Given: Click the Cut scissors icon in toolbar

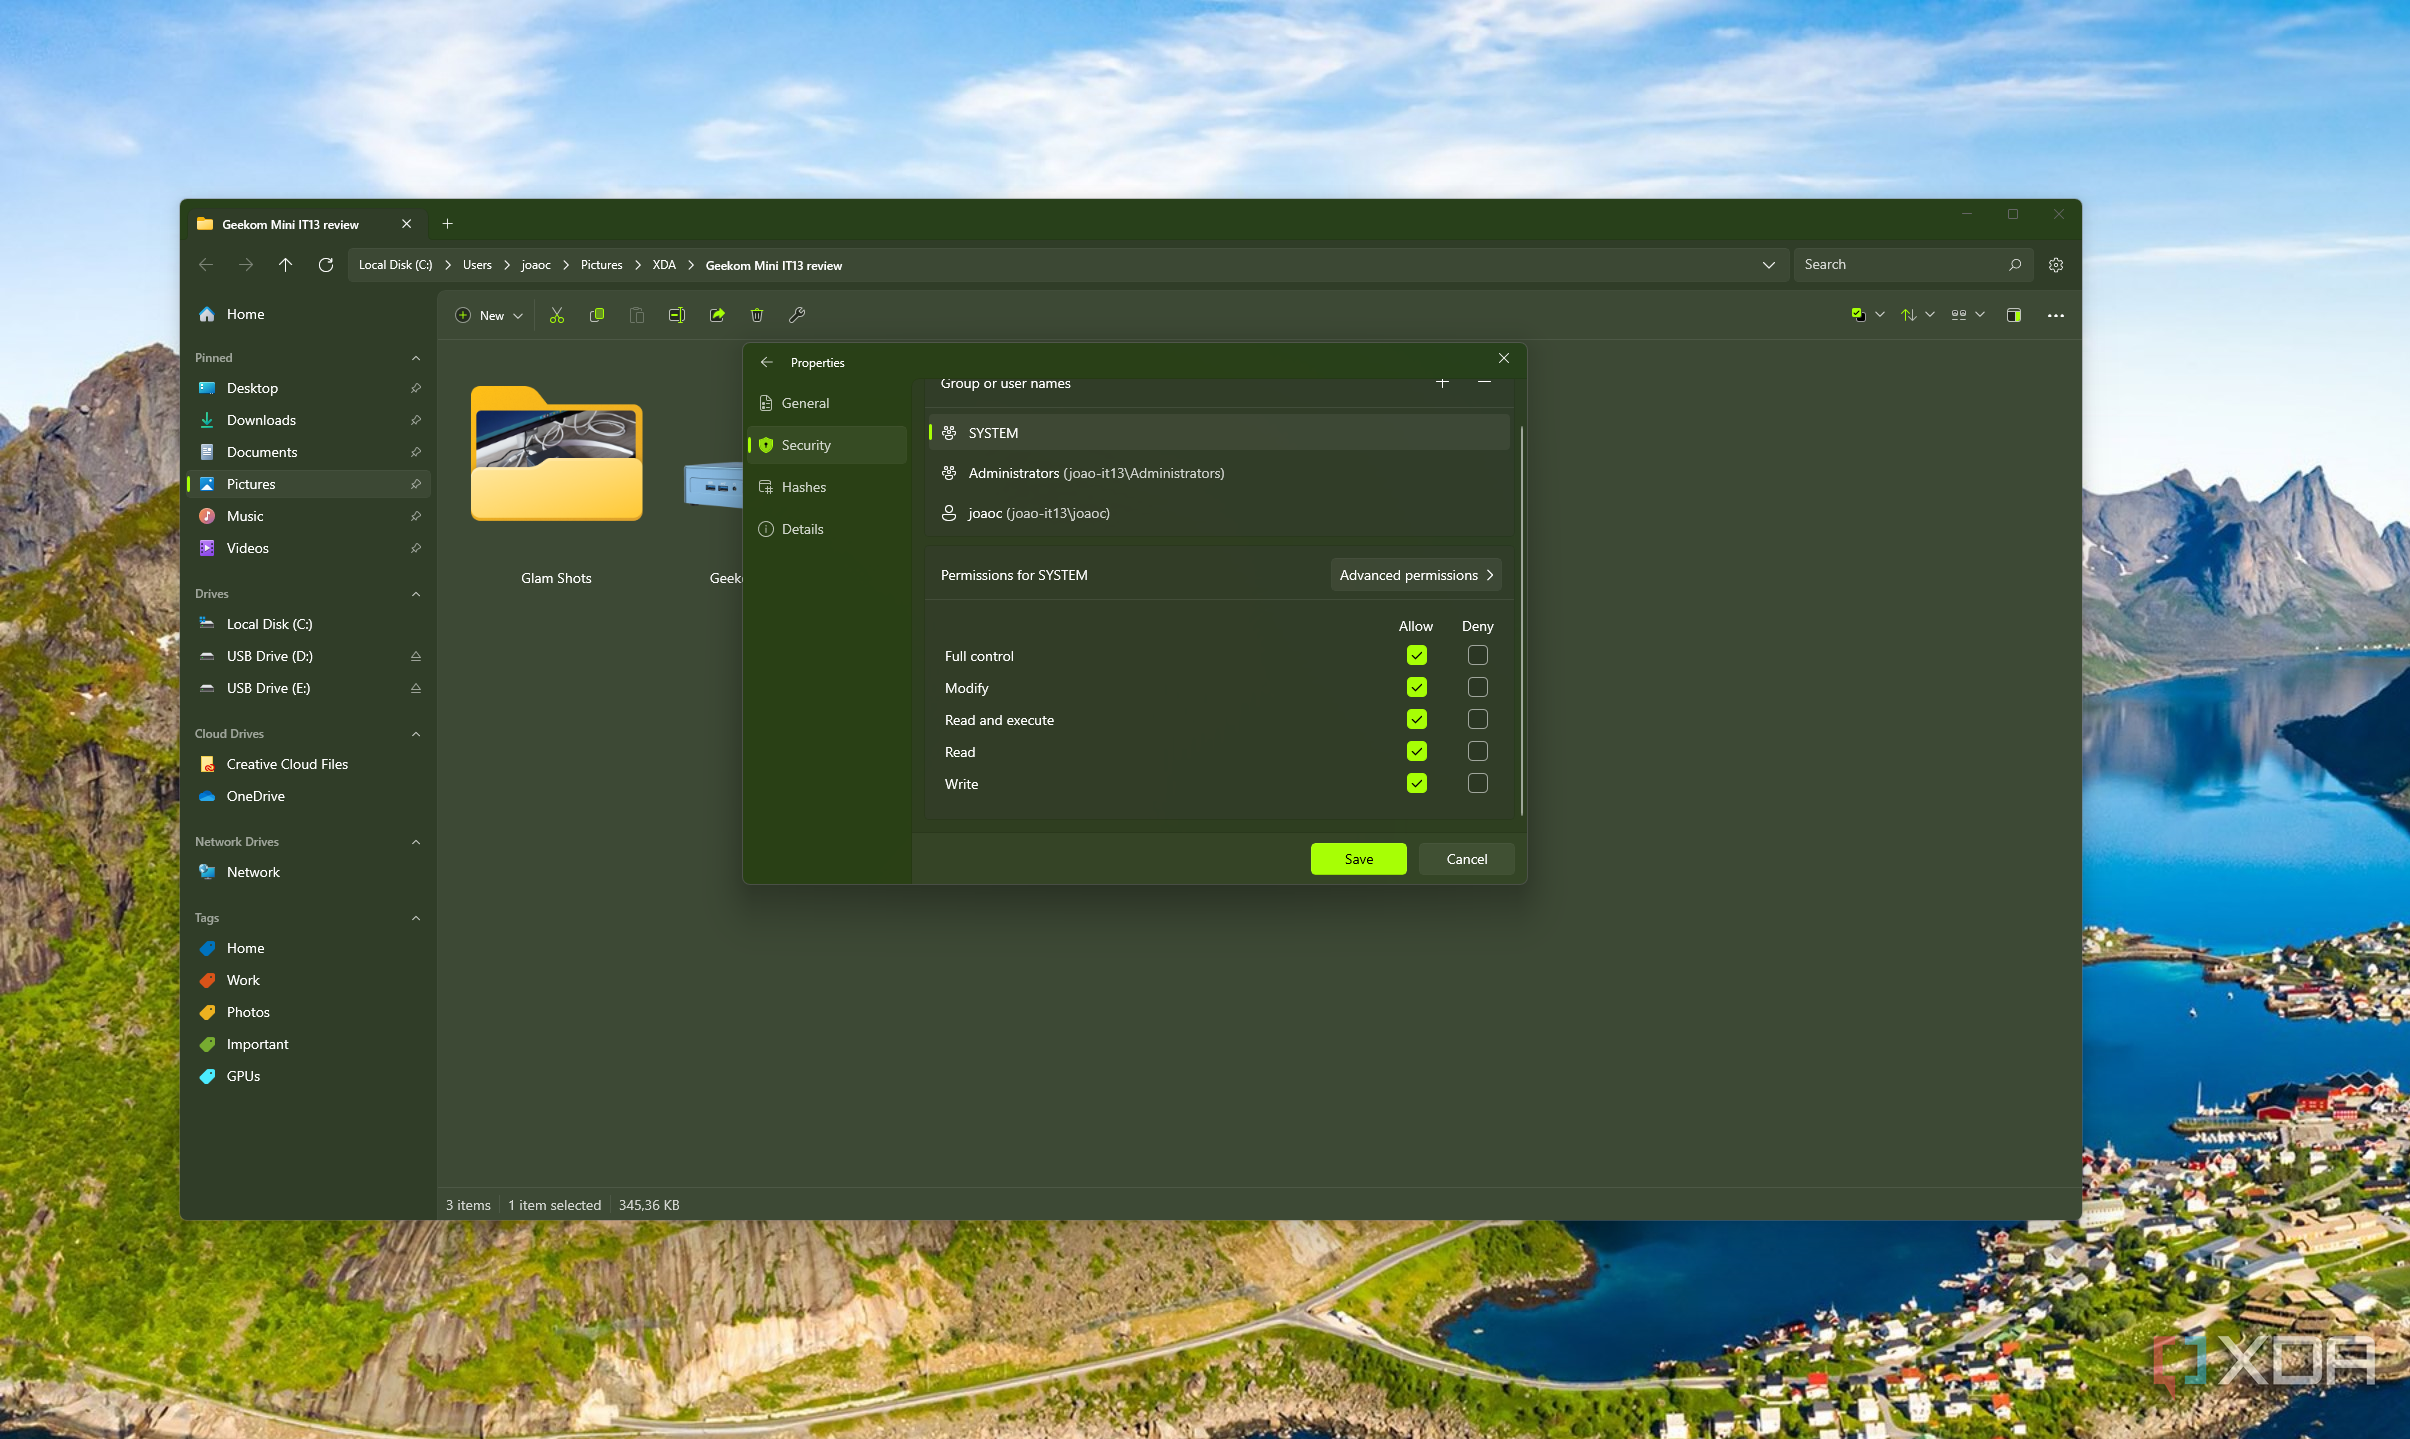Looking at the screenshot, I should click(x=557, y=315).
